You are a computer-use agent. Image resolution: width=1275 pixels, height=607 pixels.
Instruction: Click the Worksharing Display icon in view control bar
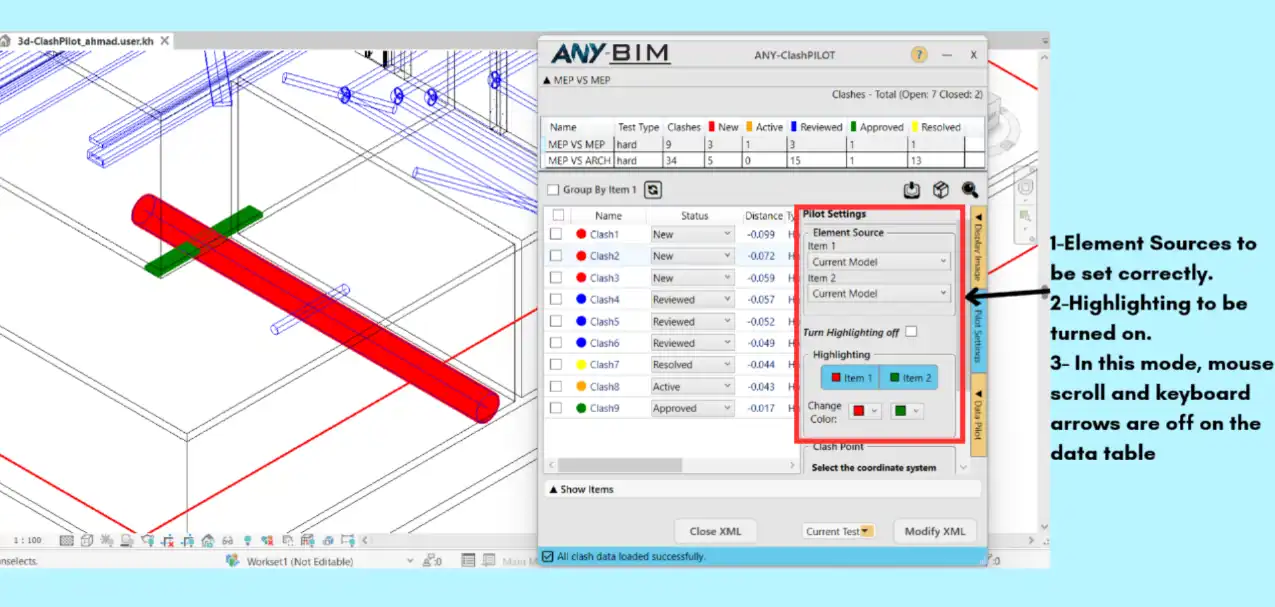[x=267, y=541]
